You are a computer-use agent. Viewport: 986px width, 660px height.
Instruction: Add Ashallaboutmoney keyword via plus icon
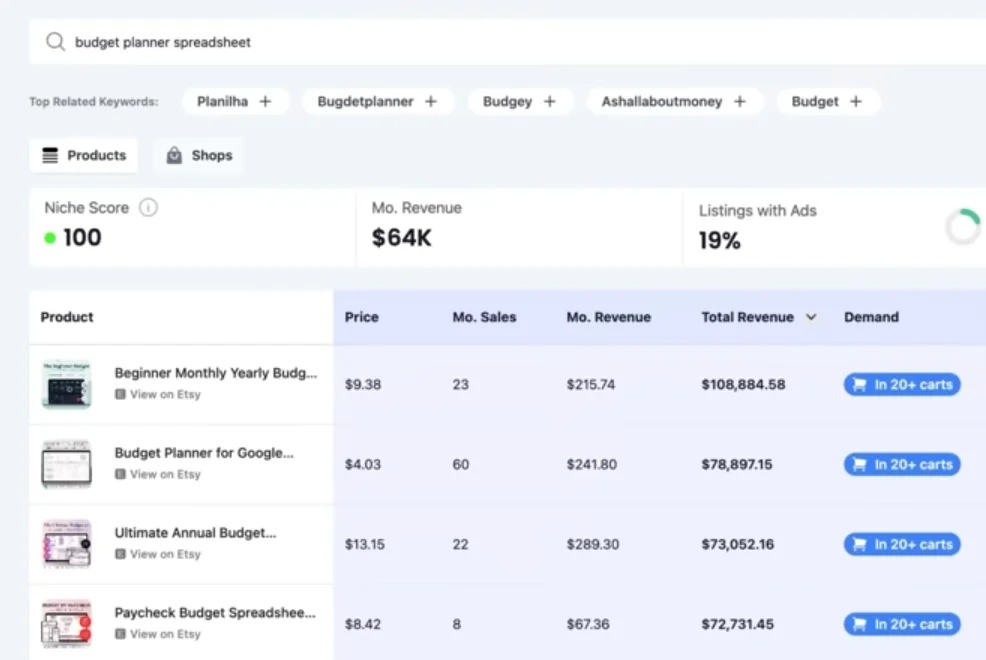(740, 102)
